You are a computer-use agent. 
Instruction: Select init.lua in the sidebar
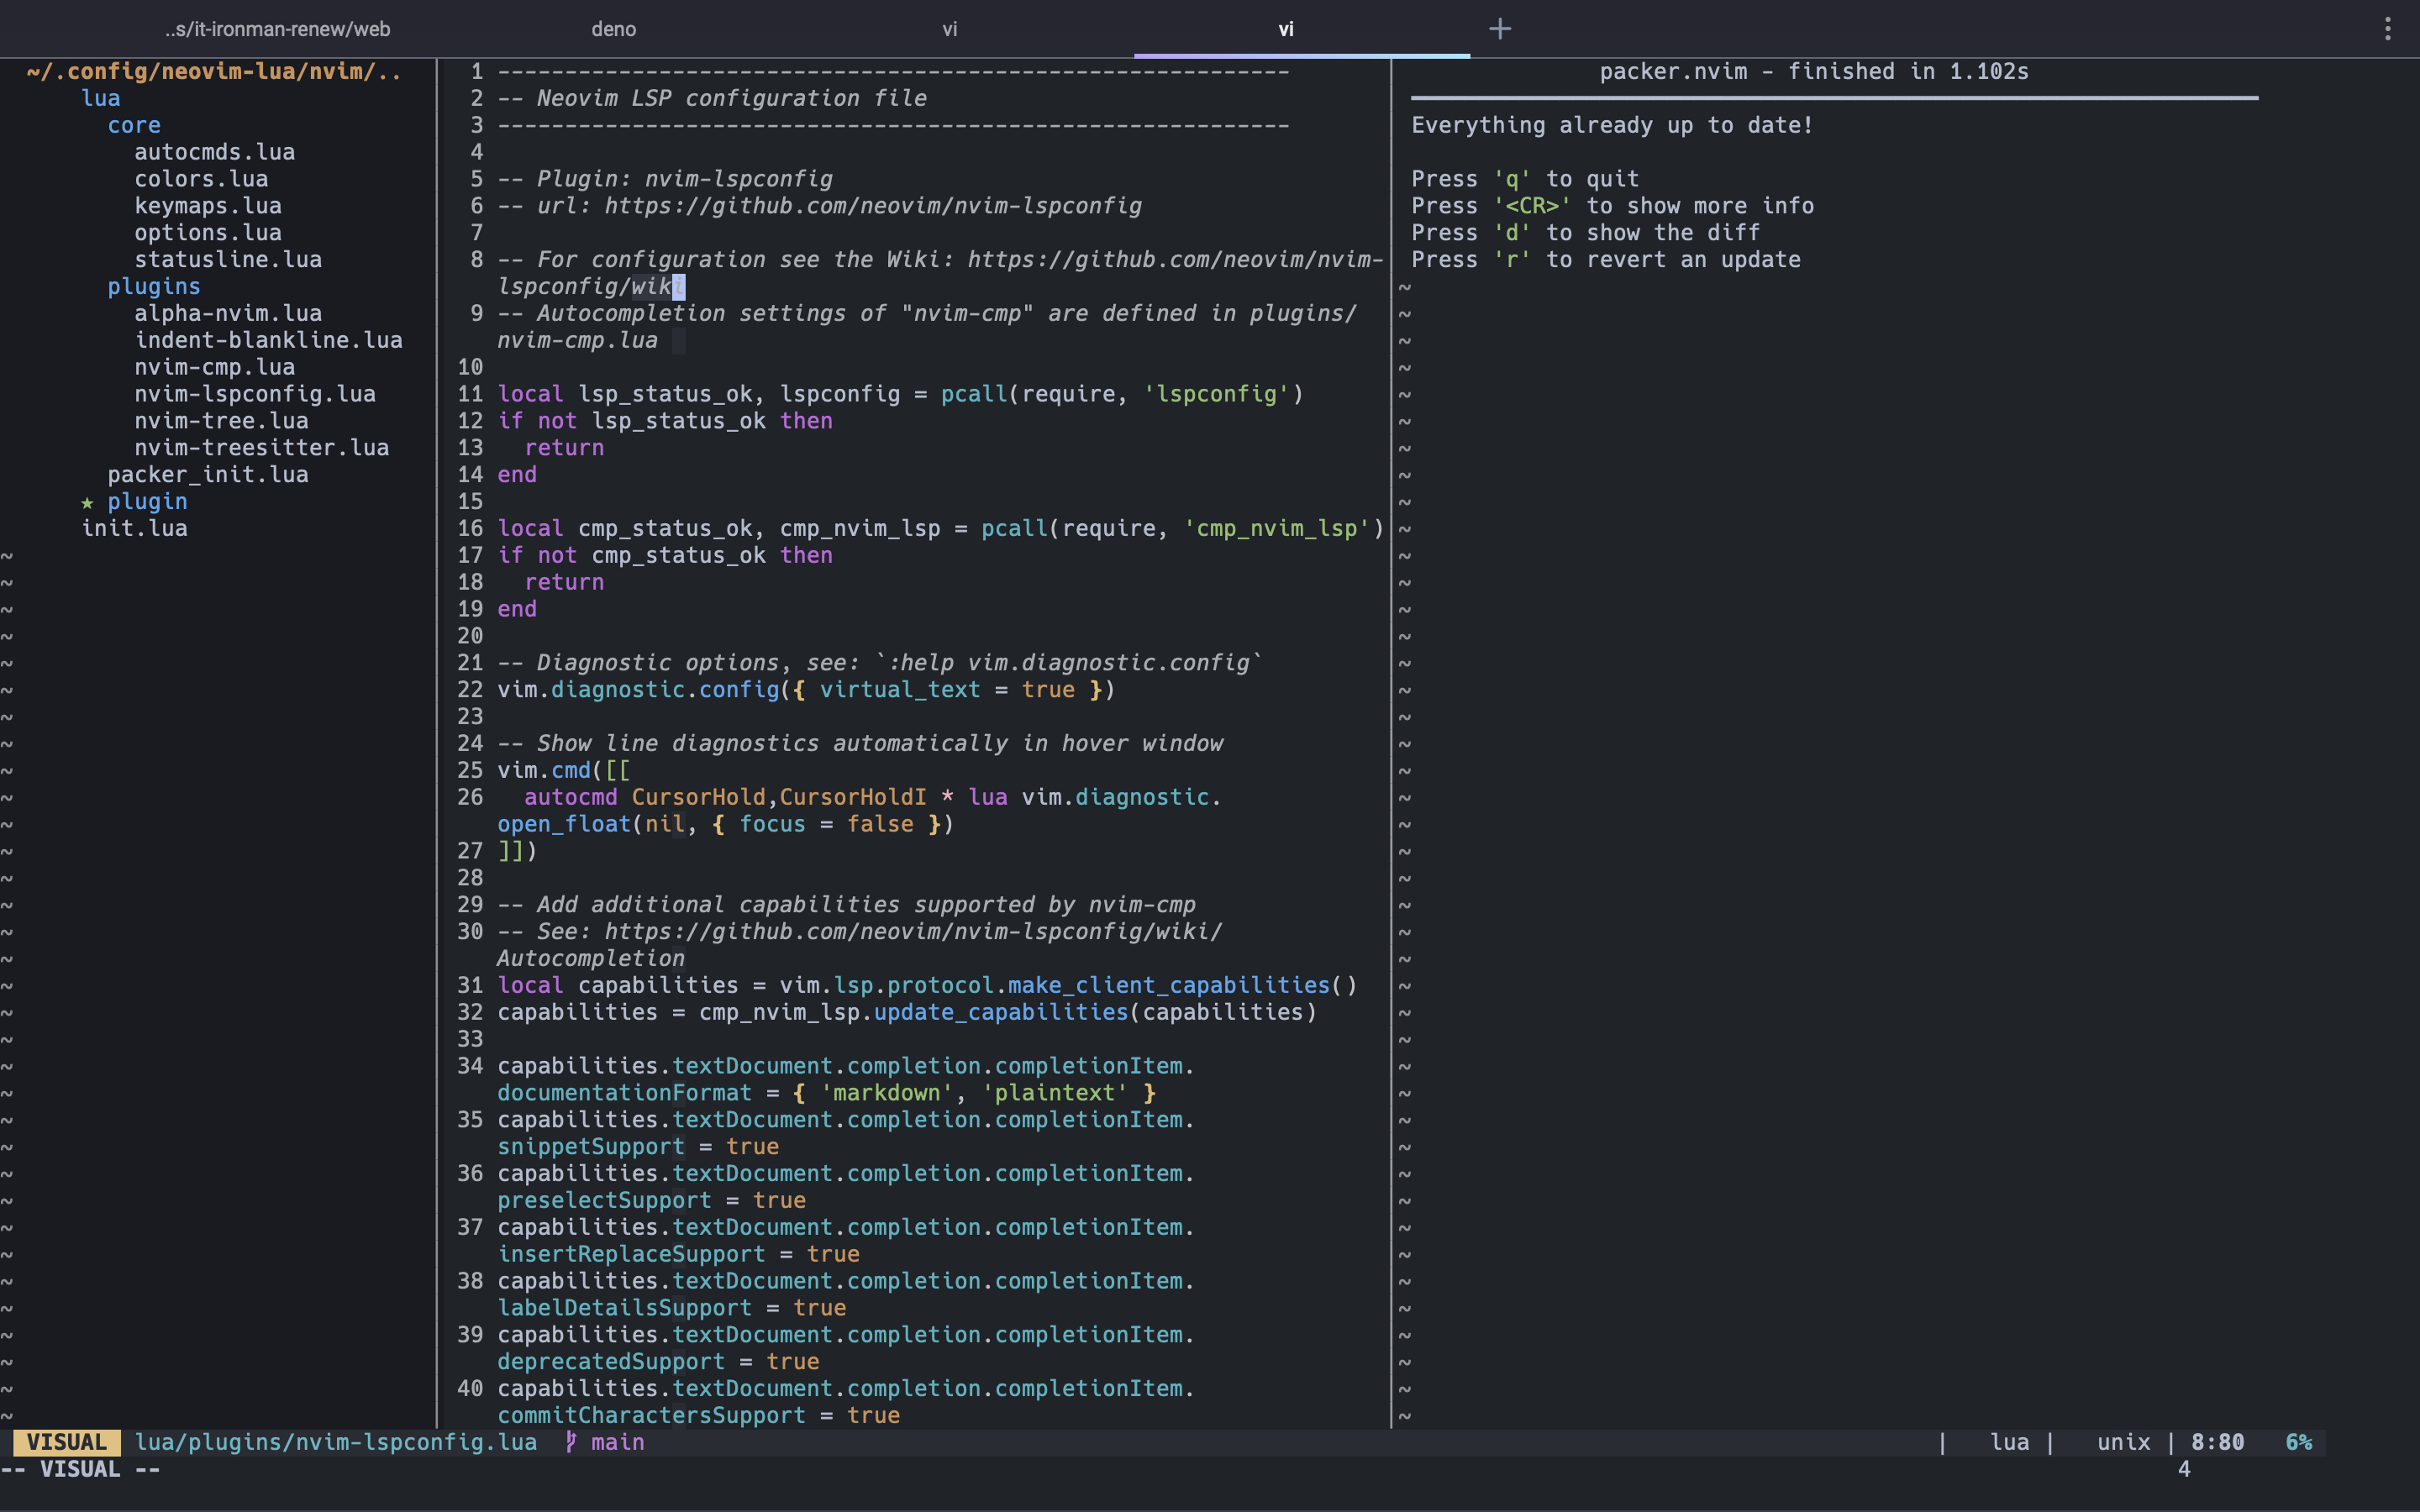[134, 528]
